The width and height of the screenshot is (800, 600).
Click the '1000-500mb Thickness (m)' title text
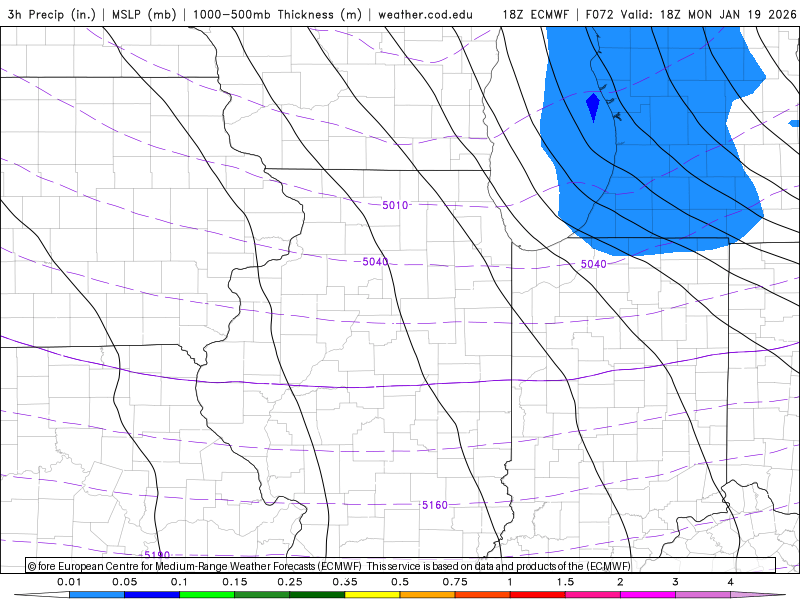pos(277,14)
